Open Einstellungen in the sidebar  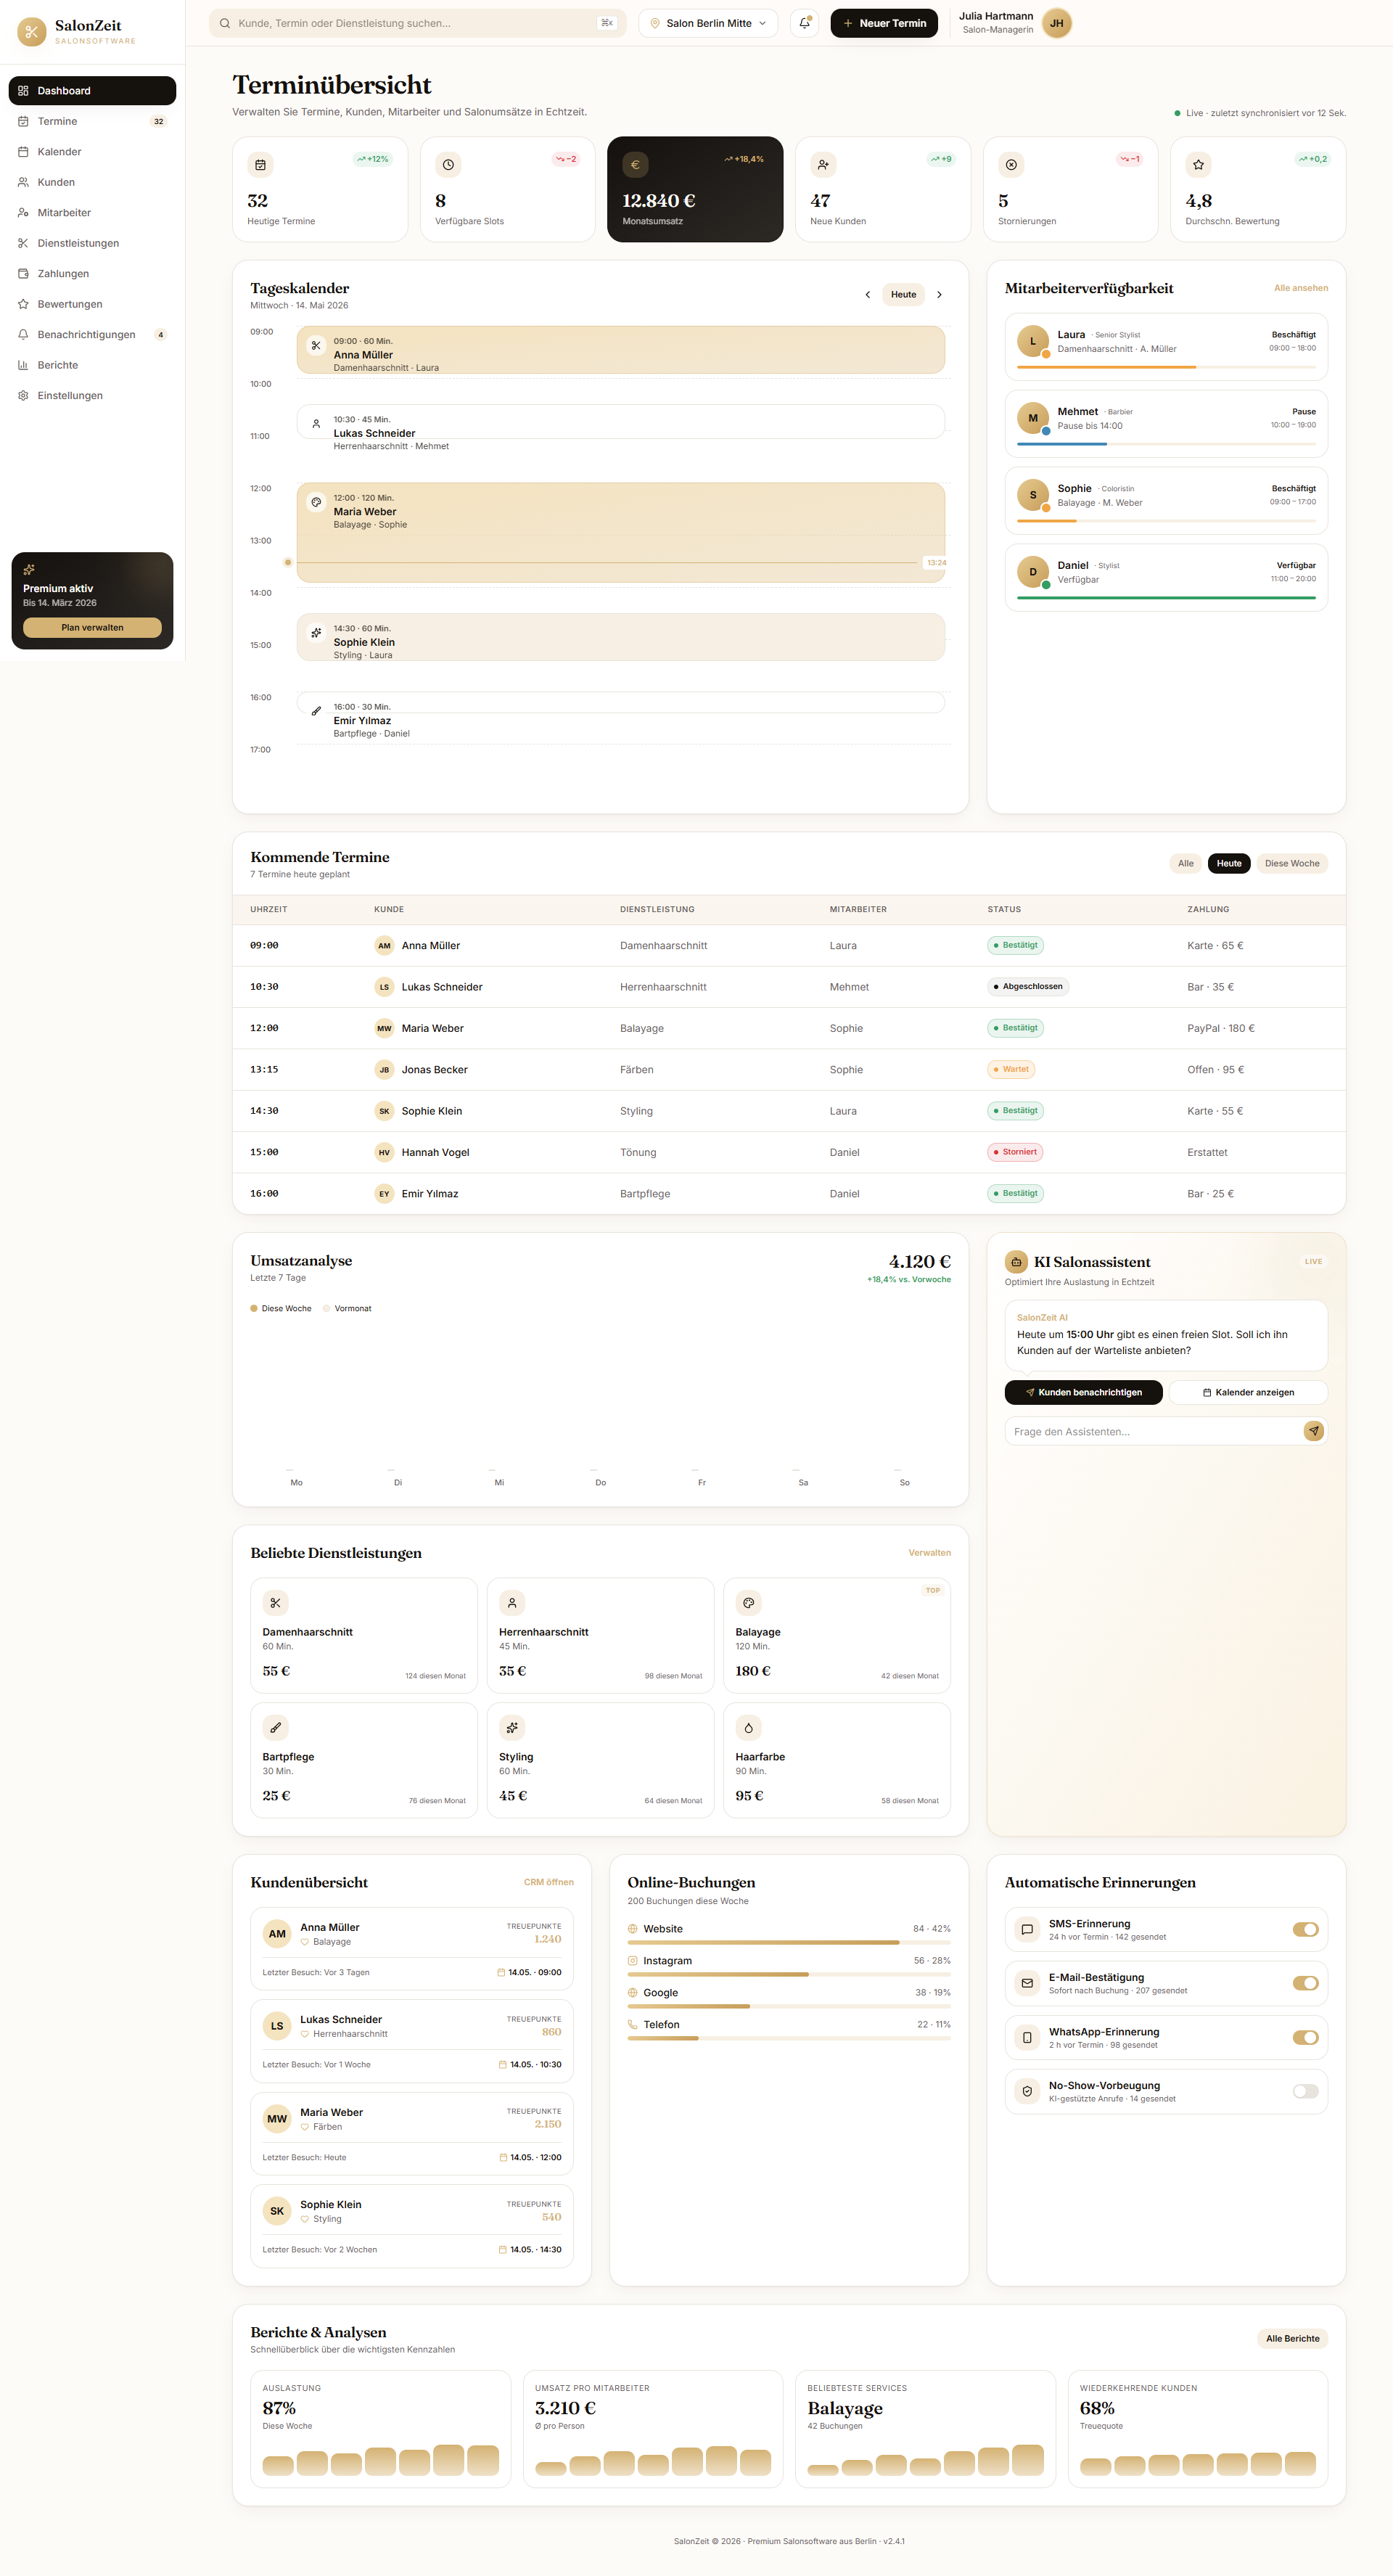point(92,396)
